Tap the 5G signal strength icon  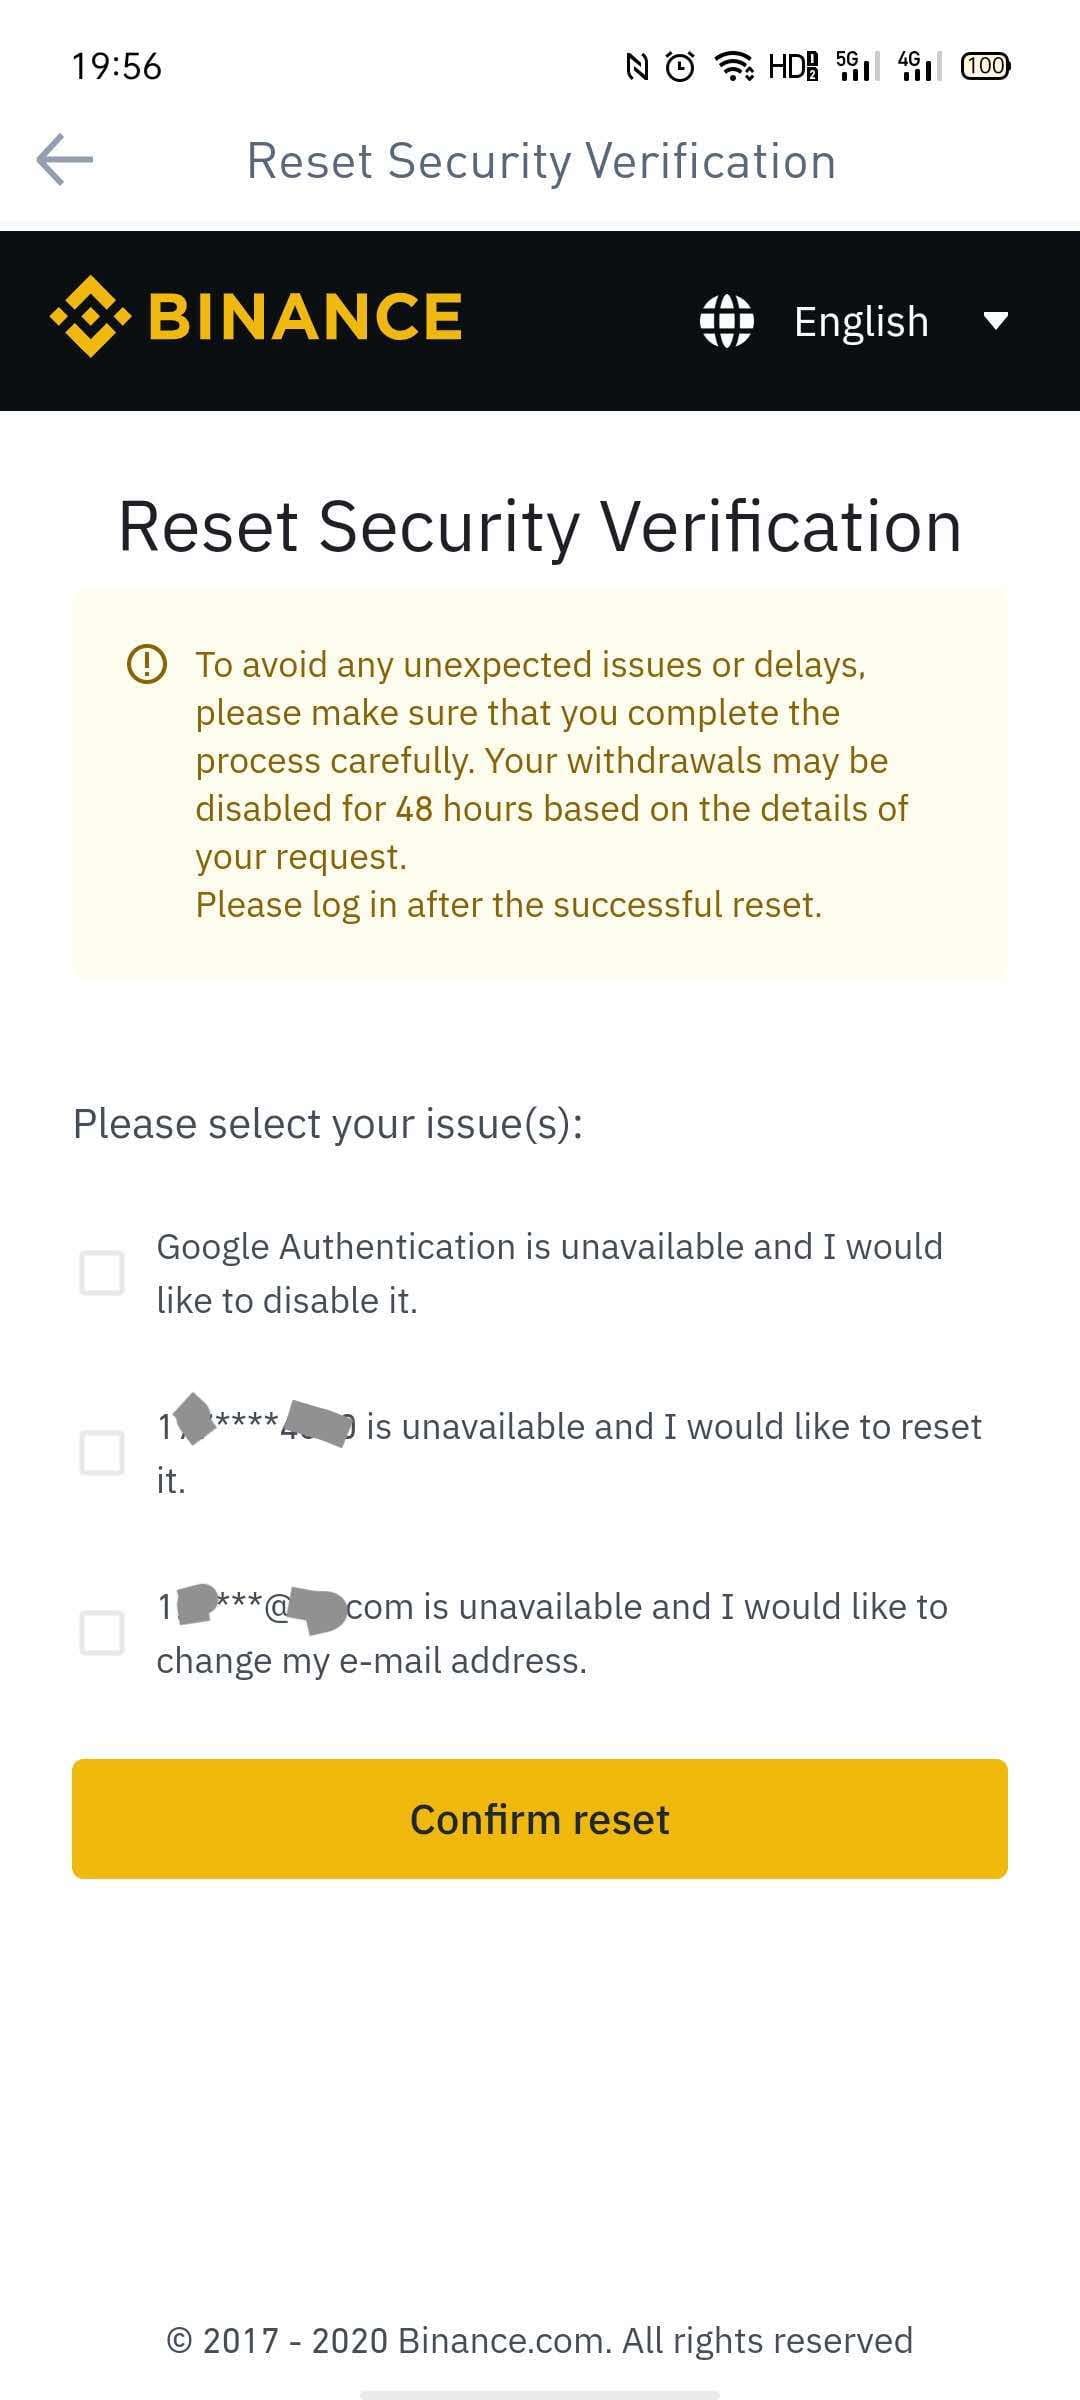(857, 66)
